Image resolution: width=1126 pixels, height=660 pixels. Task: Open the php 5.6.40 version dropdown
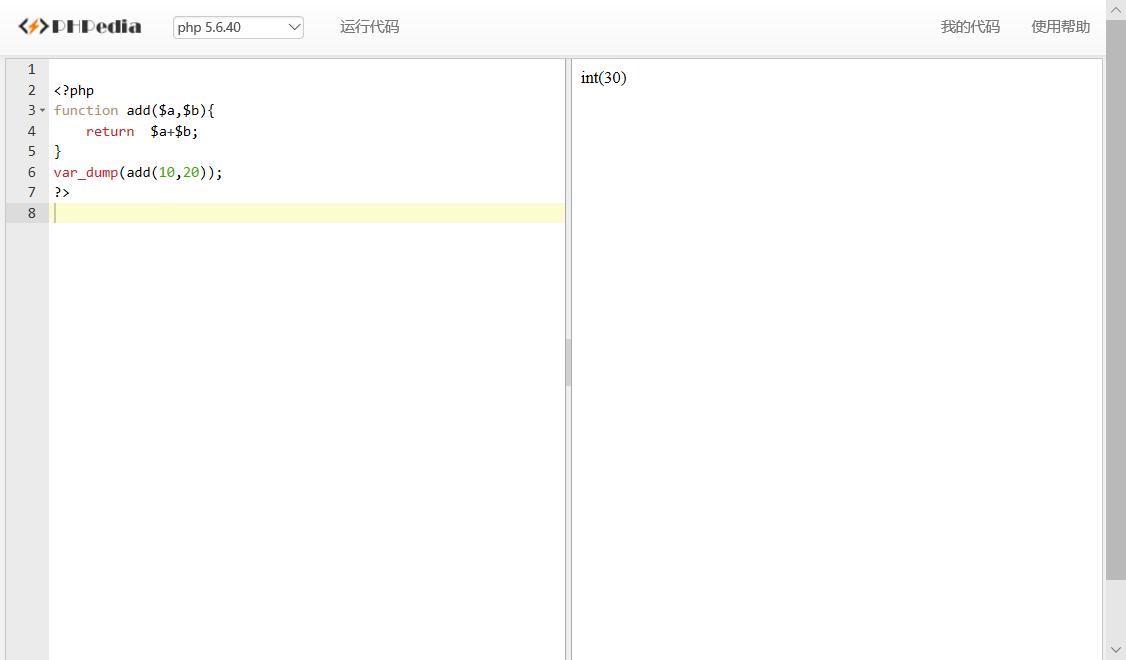click(x=238, y=27)
